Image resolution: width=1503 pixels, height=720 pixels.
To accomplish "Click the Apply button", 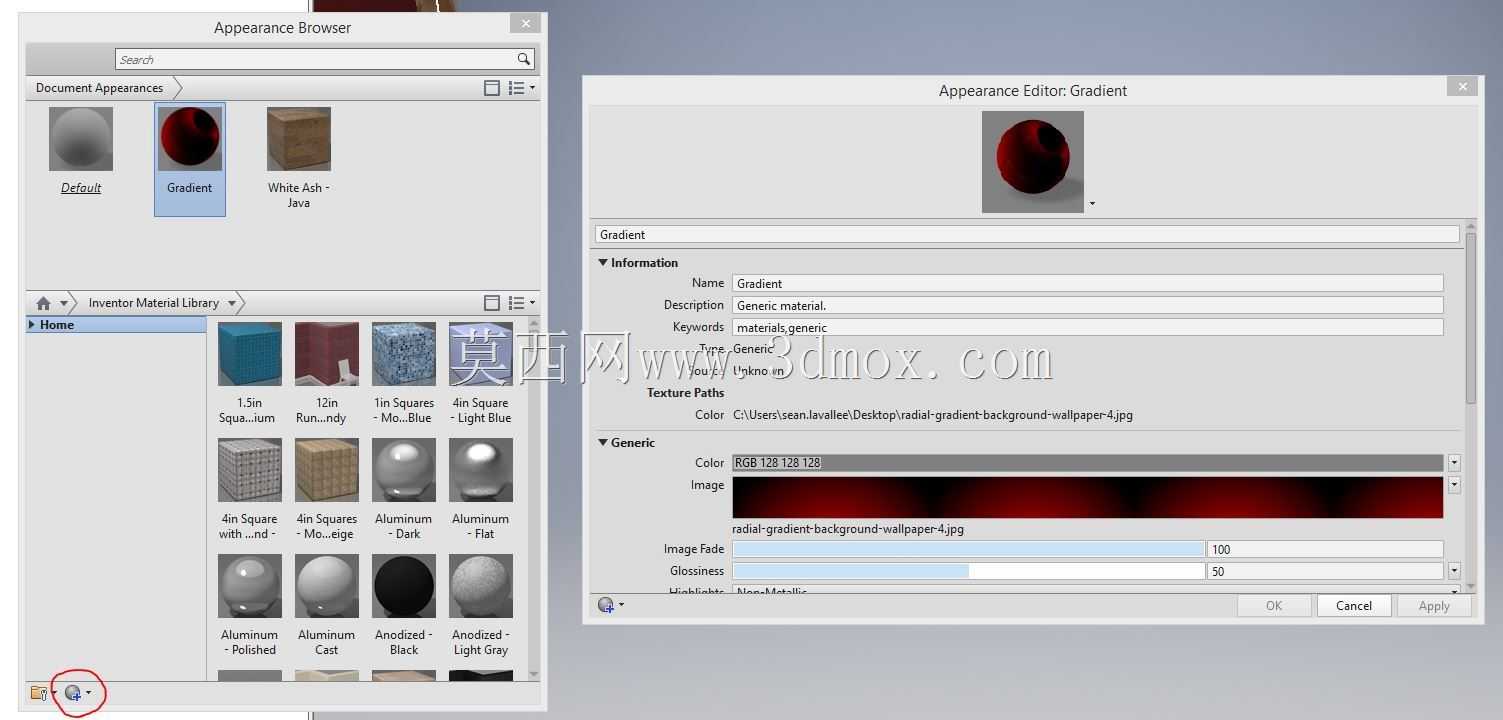I will click(1434, 606).
